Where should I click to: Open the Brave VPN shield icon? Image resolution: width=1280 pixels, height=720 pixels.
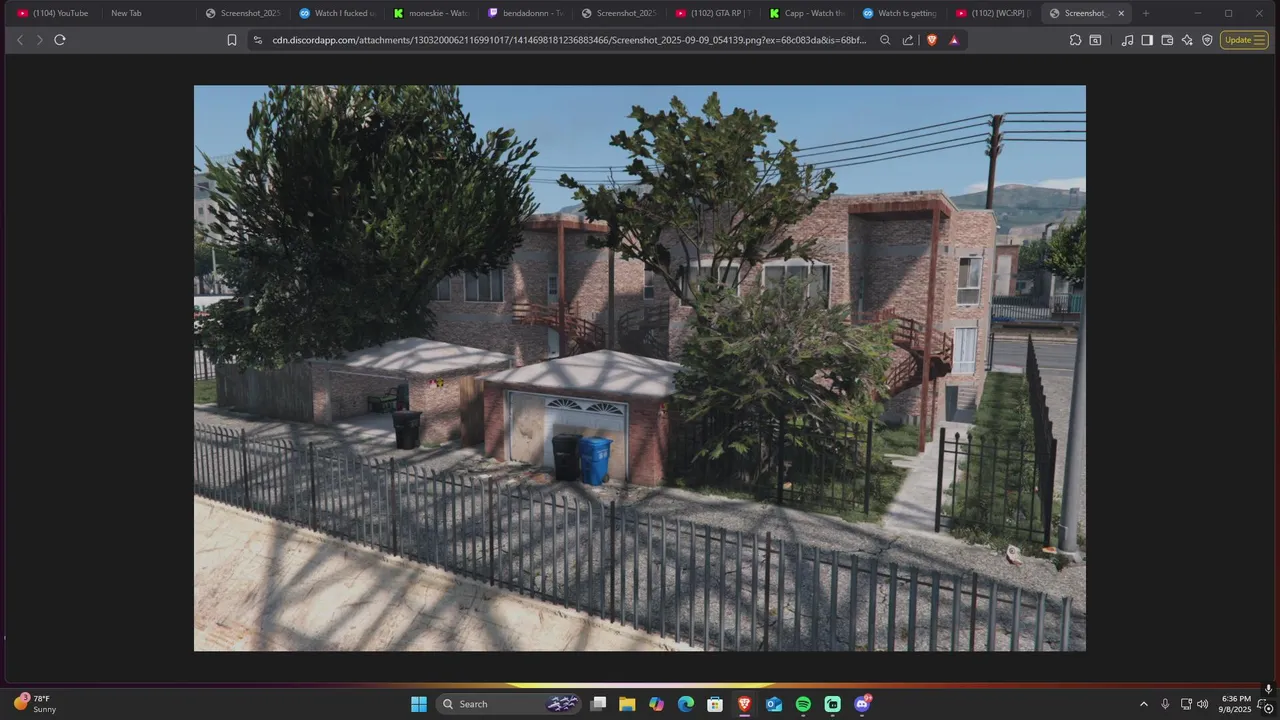pos(1207,40)
